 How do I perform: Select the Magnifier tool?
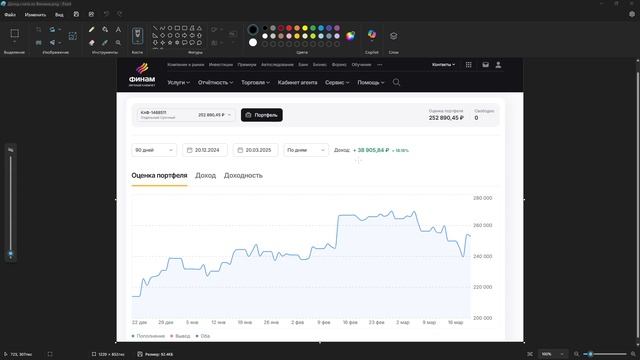coord(118,42)
